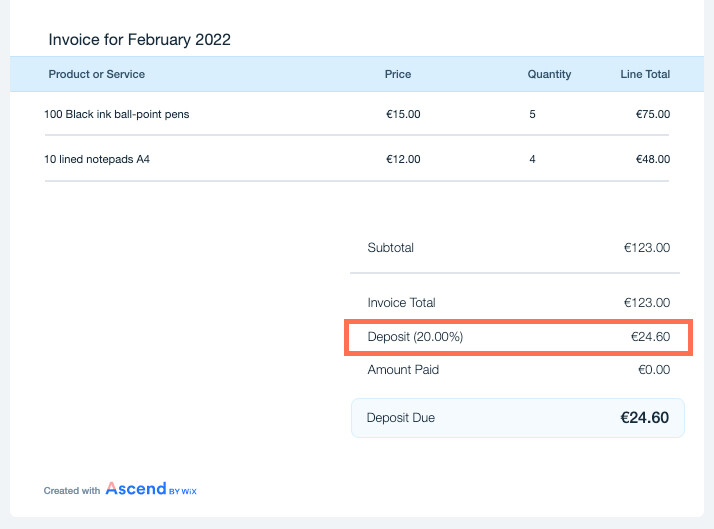This screenshot has height=529, width=714.
Task: Select the 'Invoice for February 2022' heading
Action: tap(139, 40)
